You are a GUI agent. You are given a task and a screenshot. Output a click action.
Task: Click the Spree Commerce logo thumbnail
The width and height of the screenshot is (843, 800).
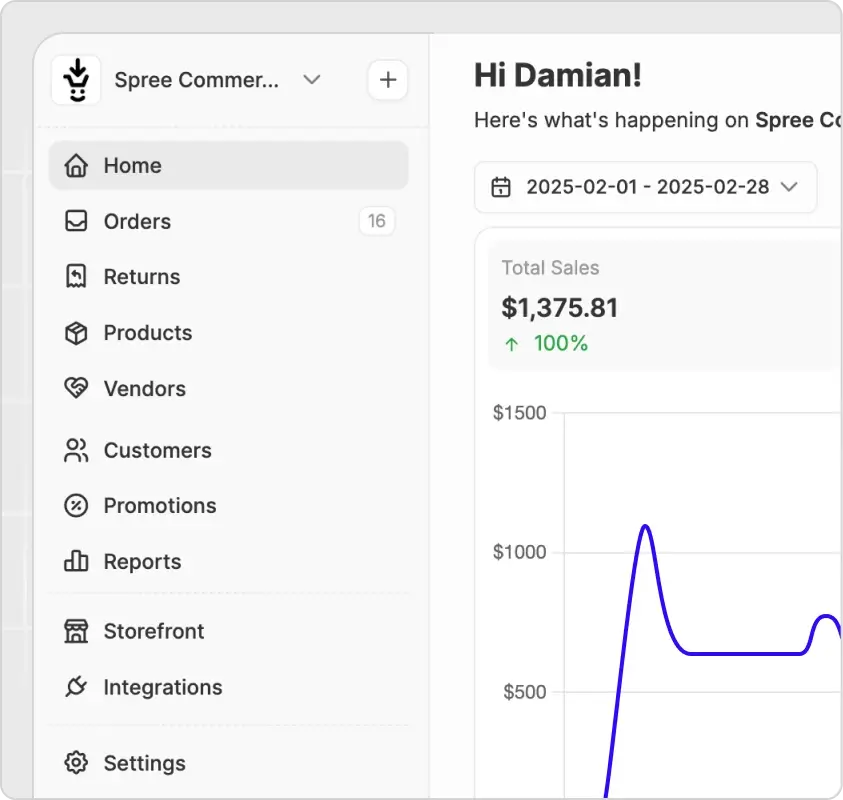76,80
